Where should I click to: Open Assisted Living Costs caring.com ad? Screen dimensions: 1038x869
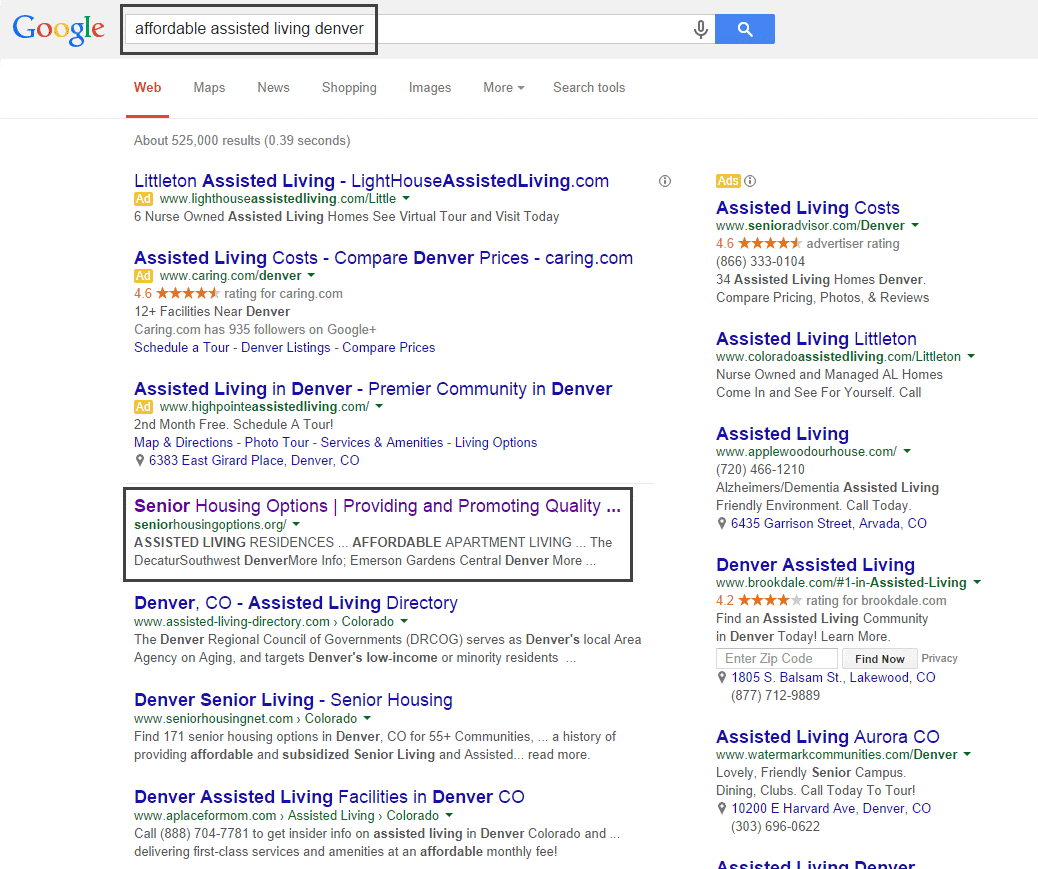tap(383, 257)
